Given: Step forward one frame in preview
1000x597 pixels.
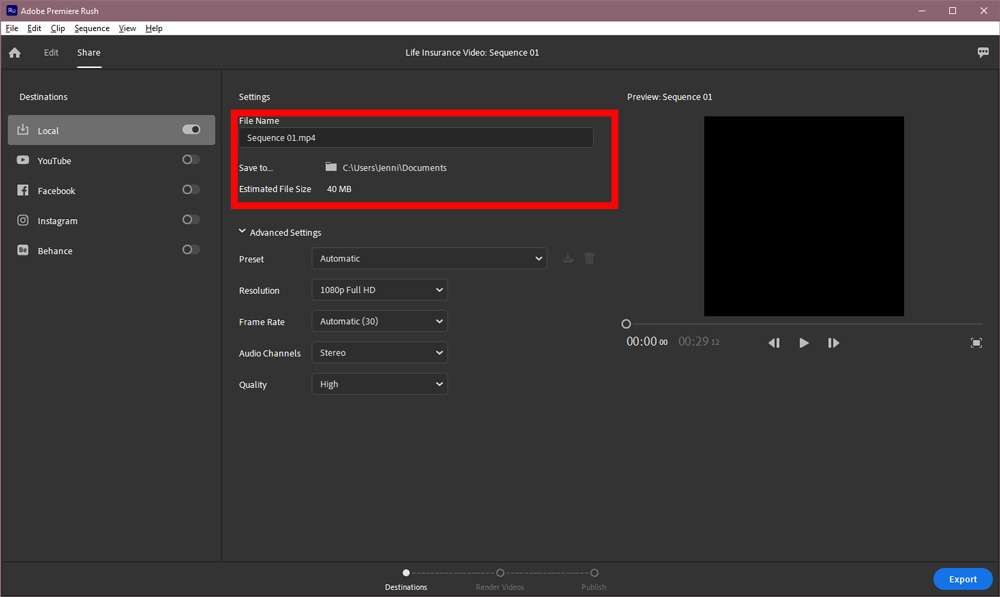Looking at the screenshot, I should (834, 343).
